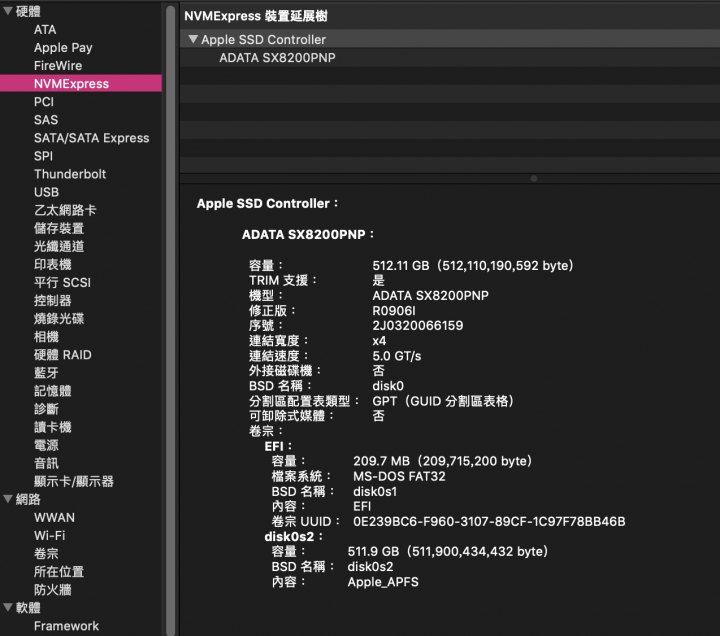720x636 pixels.
Task: Select 電源 in the sidebar
Action: (46, 445)
